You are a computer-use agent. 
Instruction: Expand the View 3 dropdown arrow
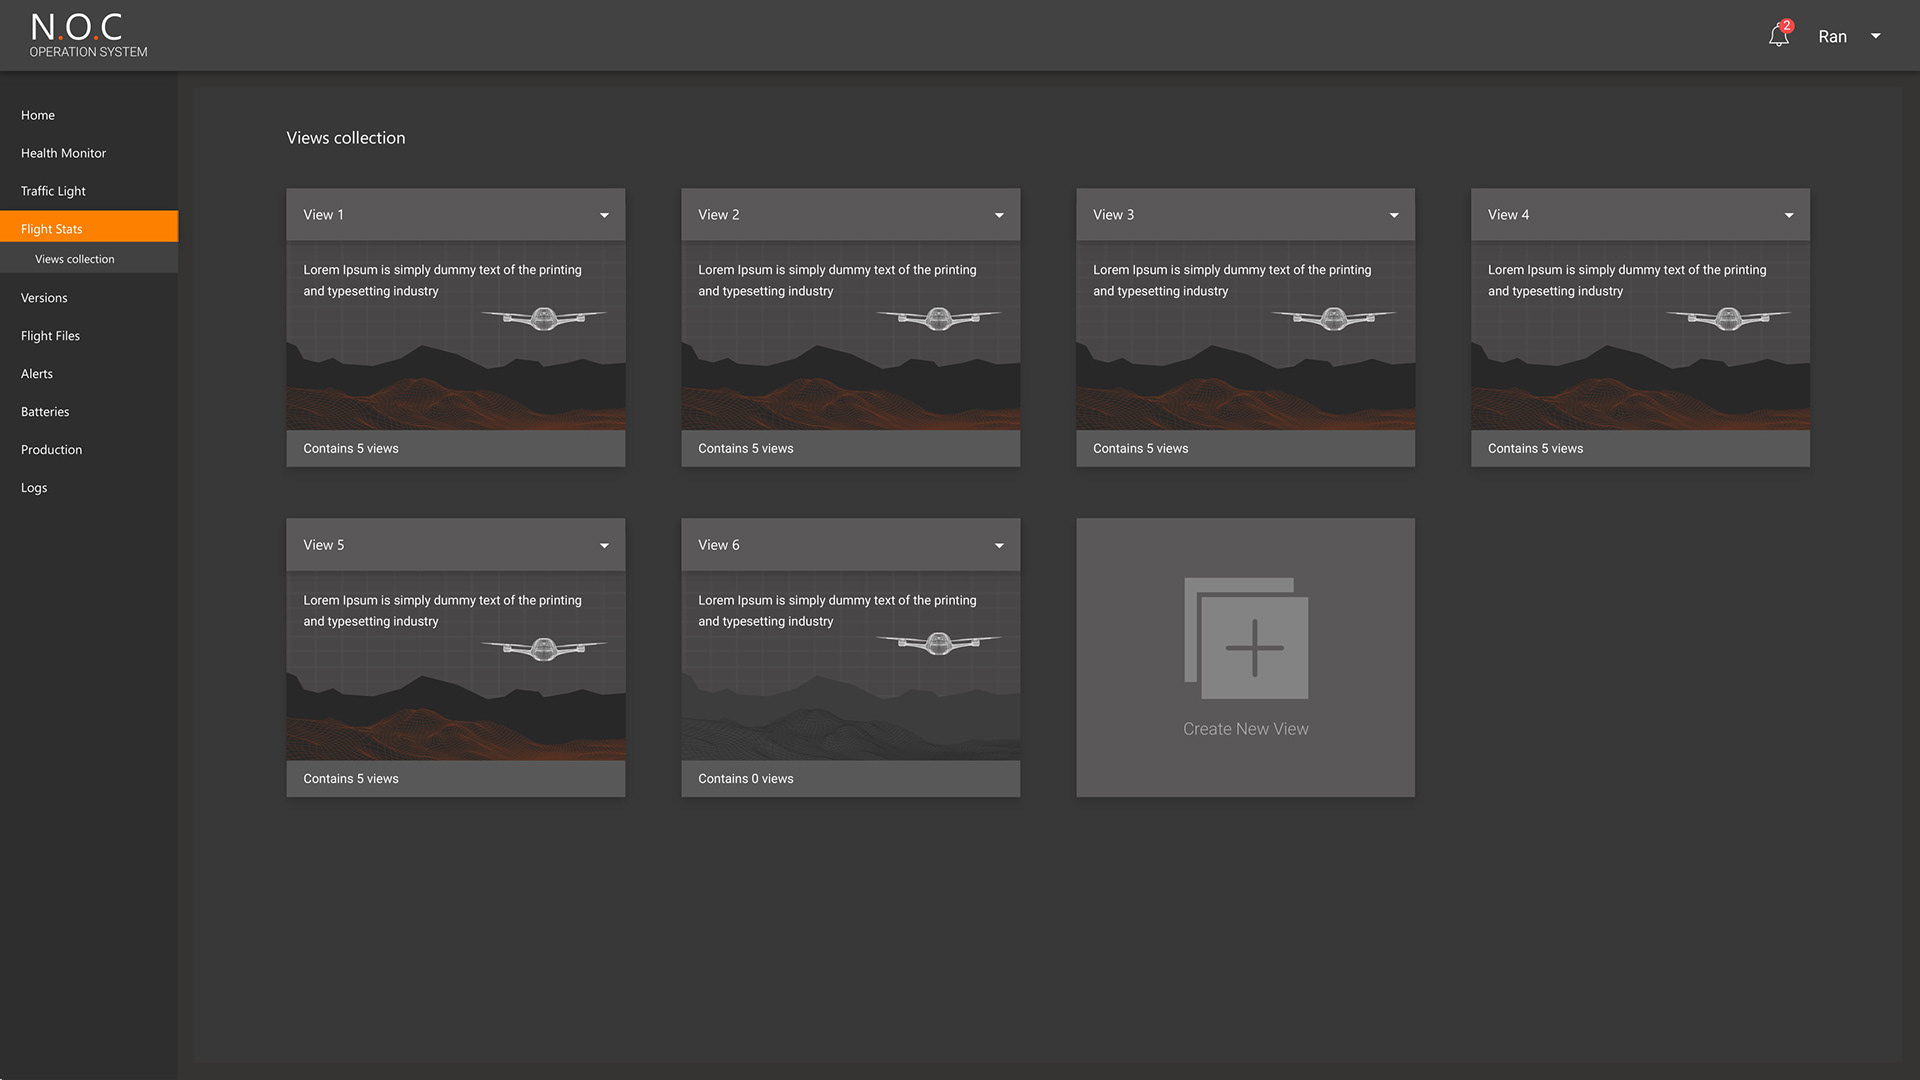click(1394, 215)
